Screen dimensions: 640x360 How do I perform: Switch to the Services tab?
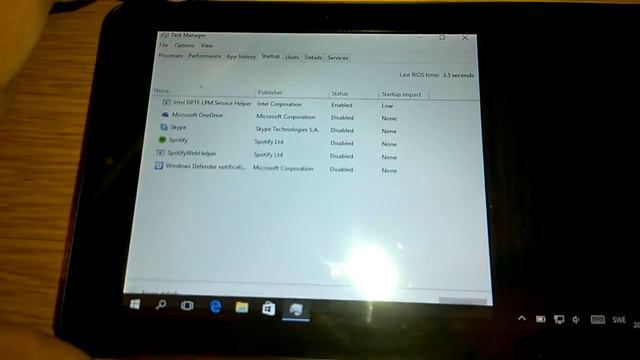[x=338, y=58]
